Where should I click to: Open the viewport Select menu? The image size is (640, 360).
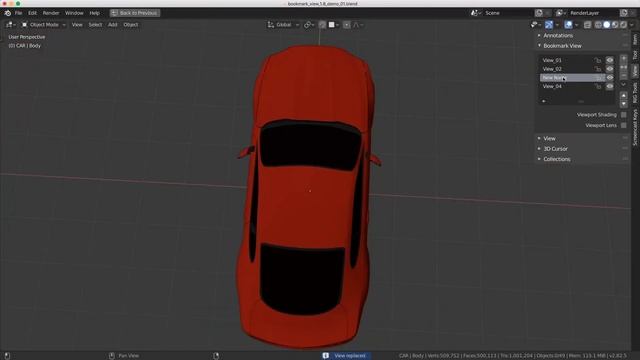95,25
